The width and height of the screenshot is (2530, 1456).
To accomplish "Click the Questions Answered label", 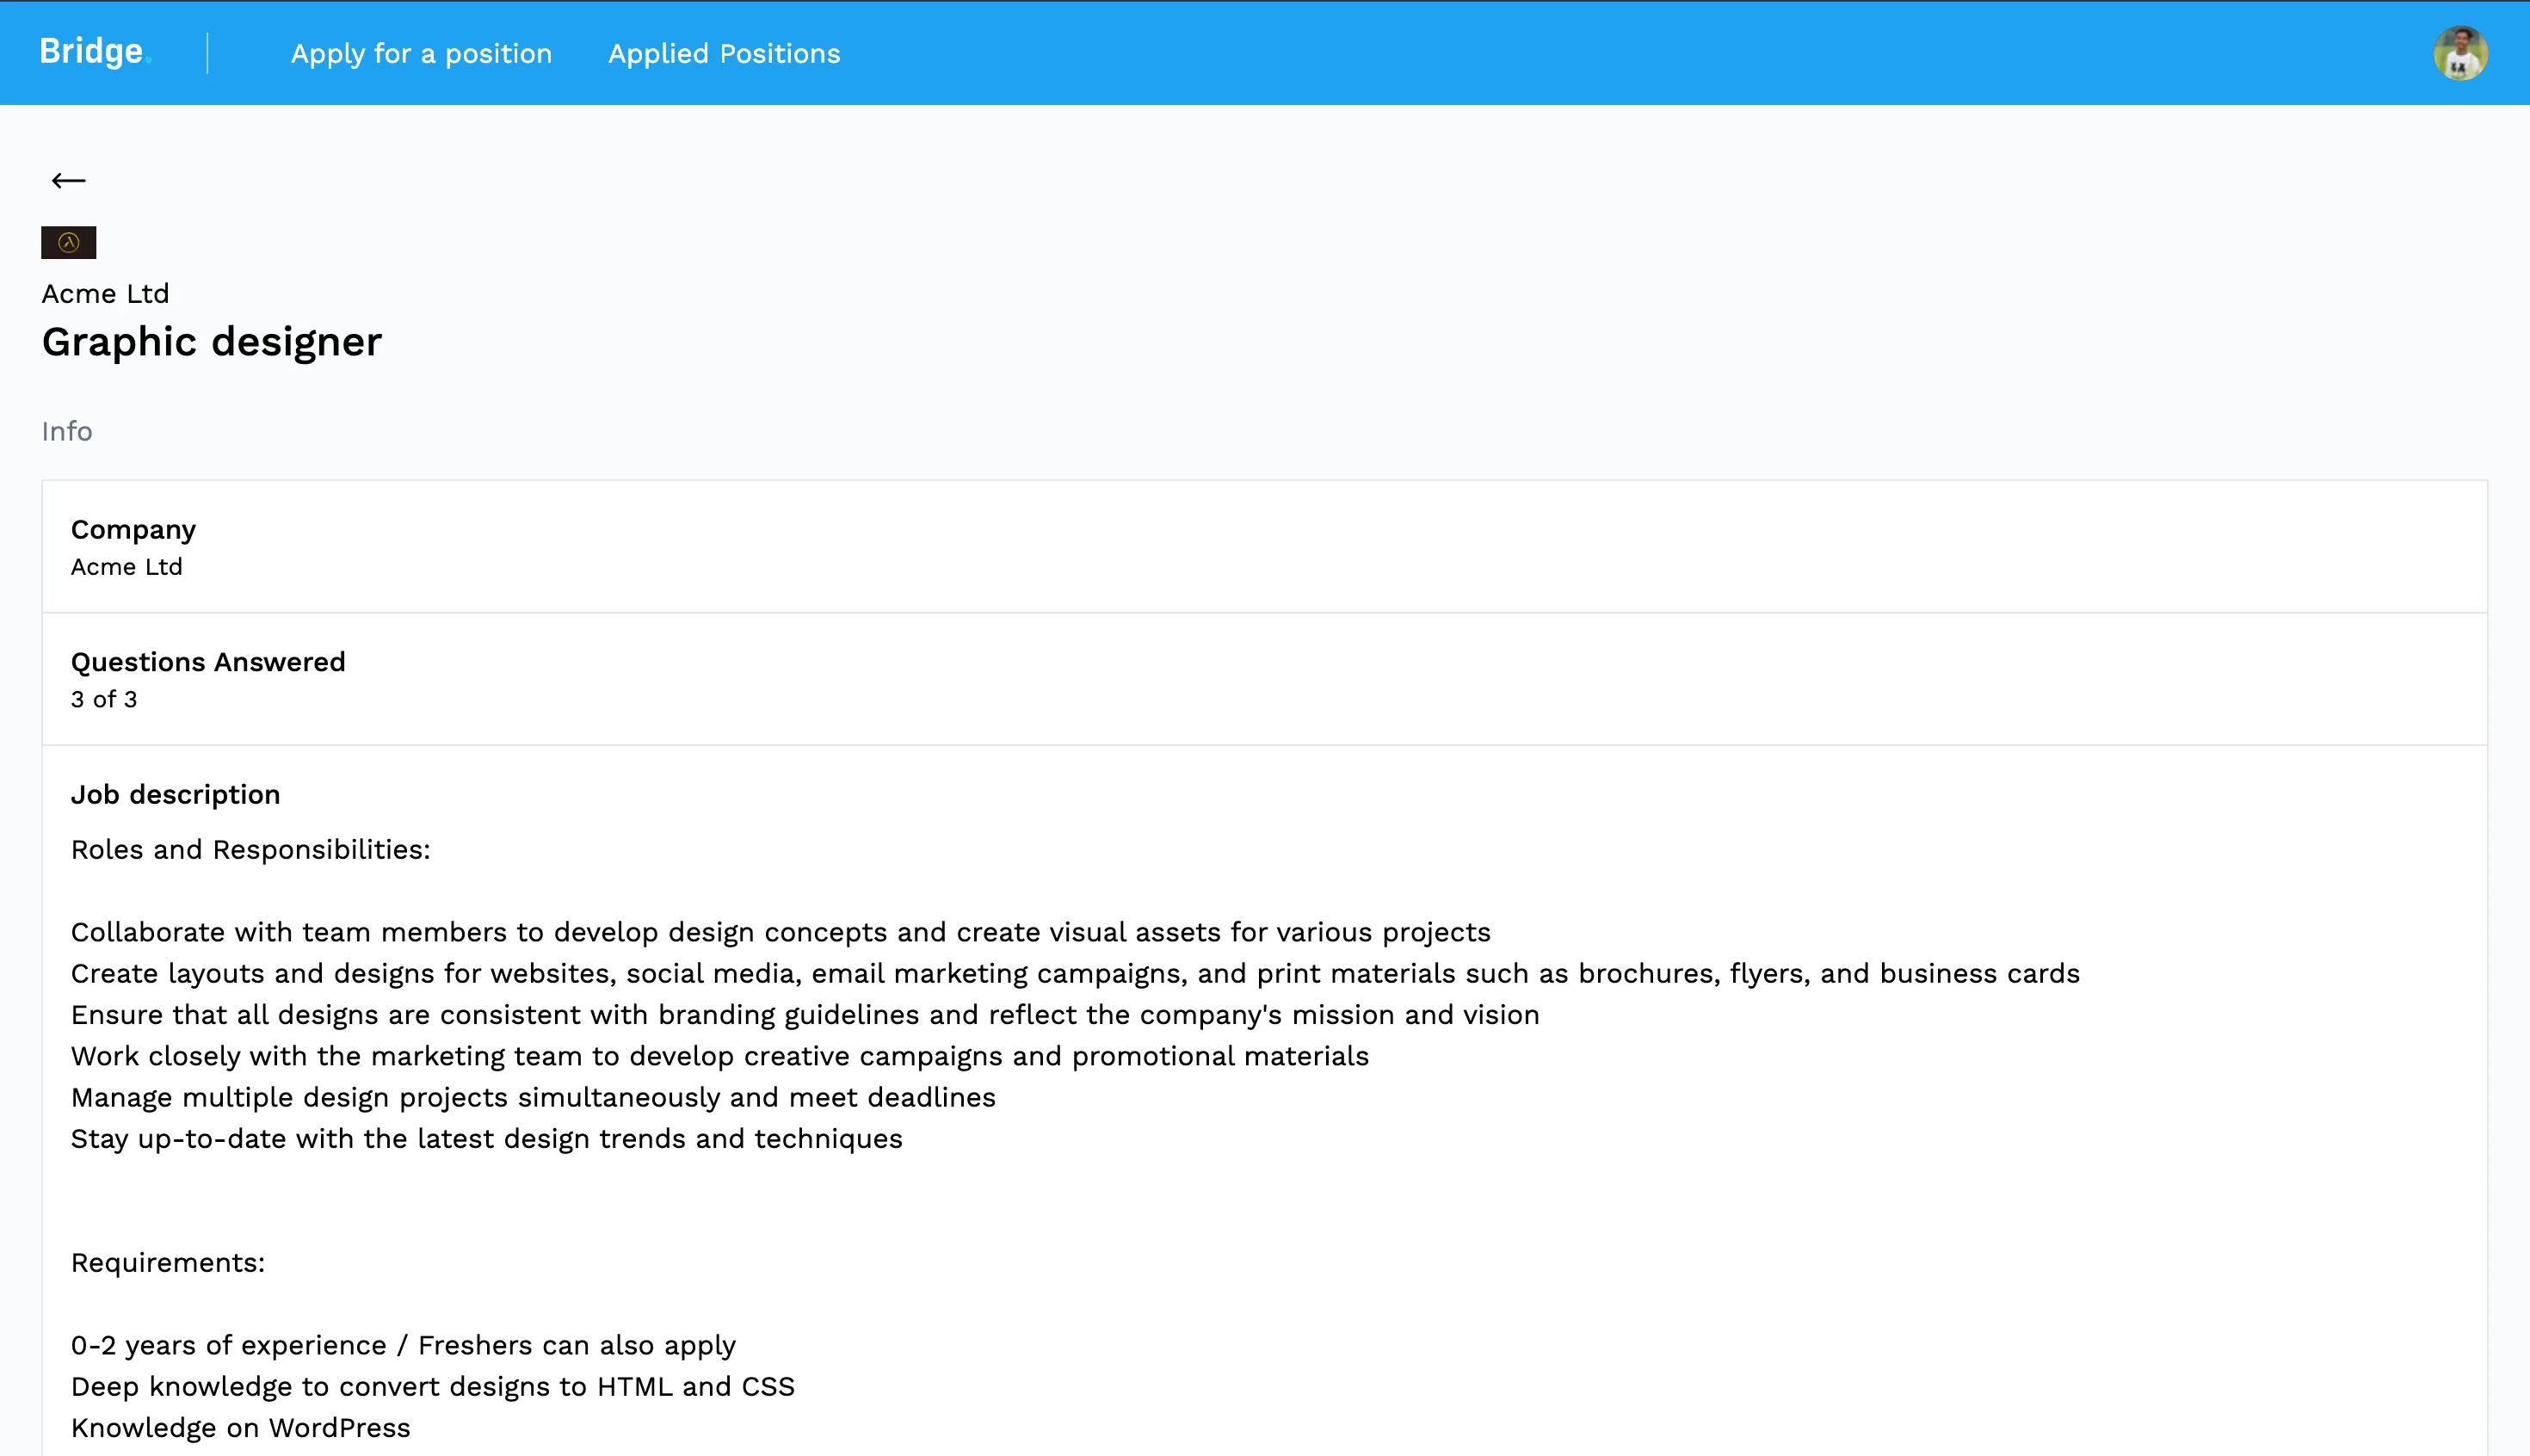I will [x=208, y=662].
